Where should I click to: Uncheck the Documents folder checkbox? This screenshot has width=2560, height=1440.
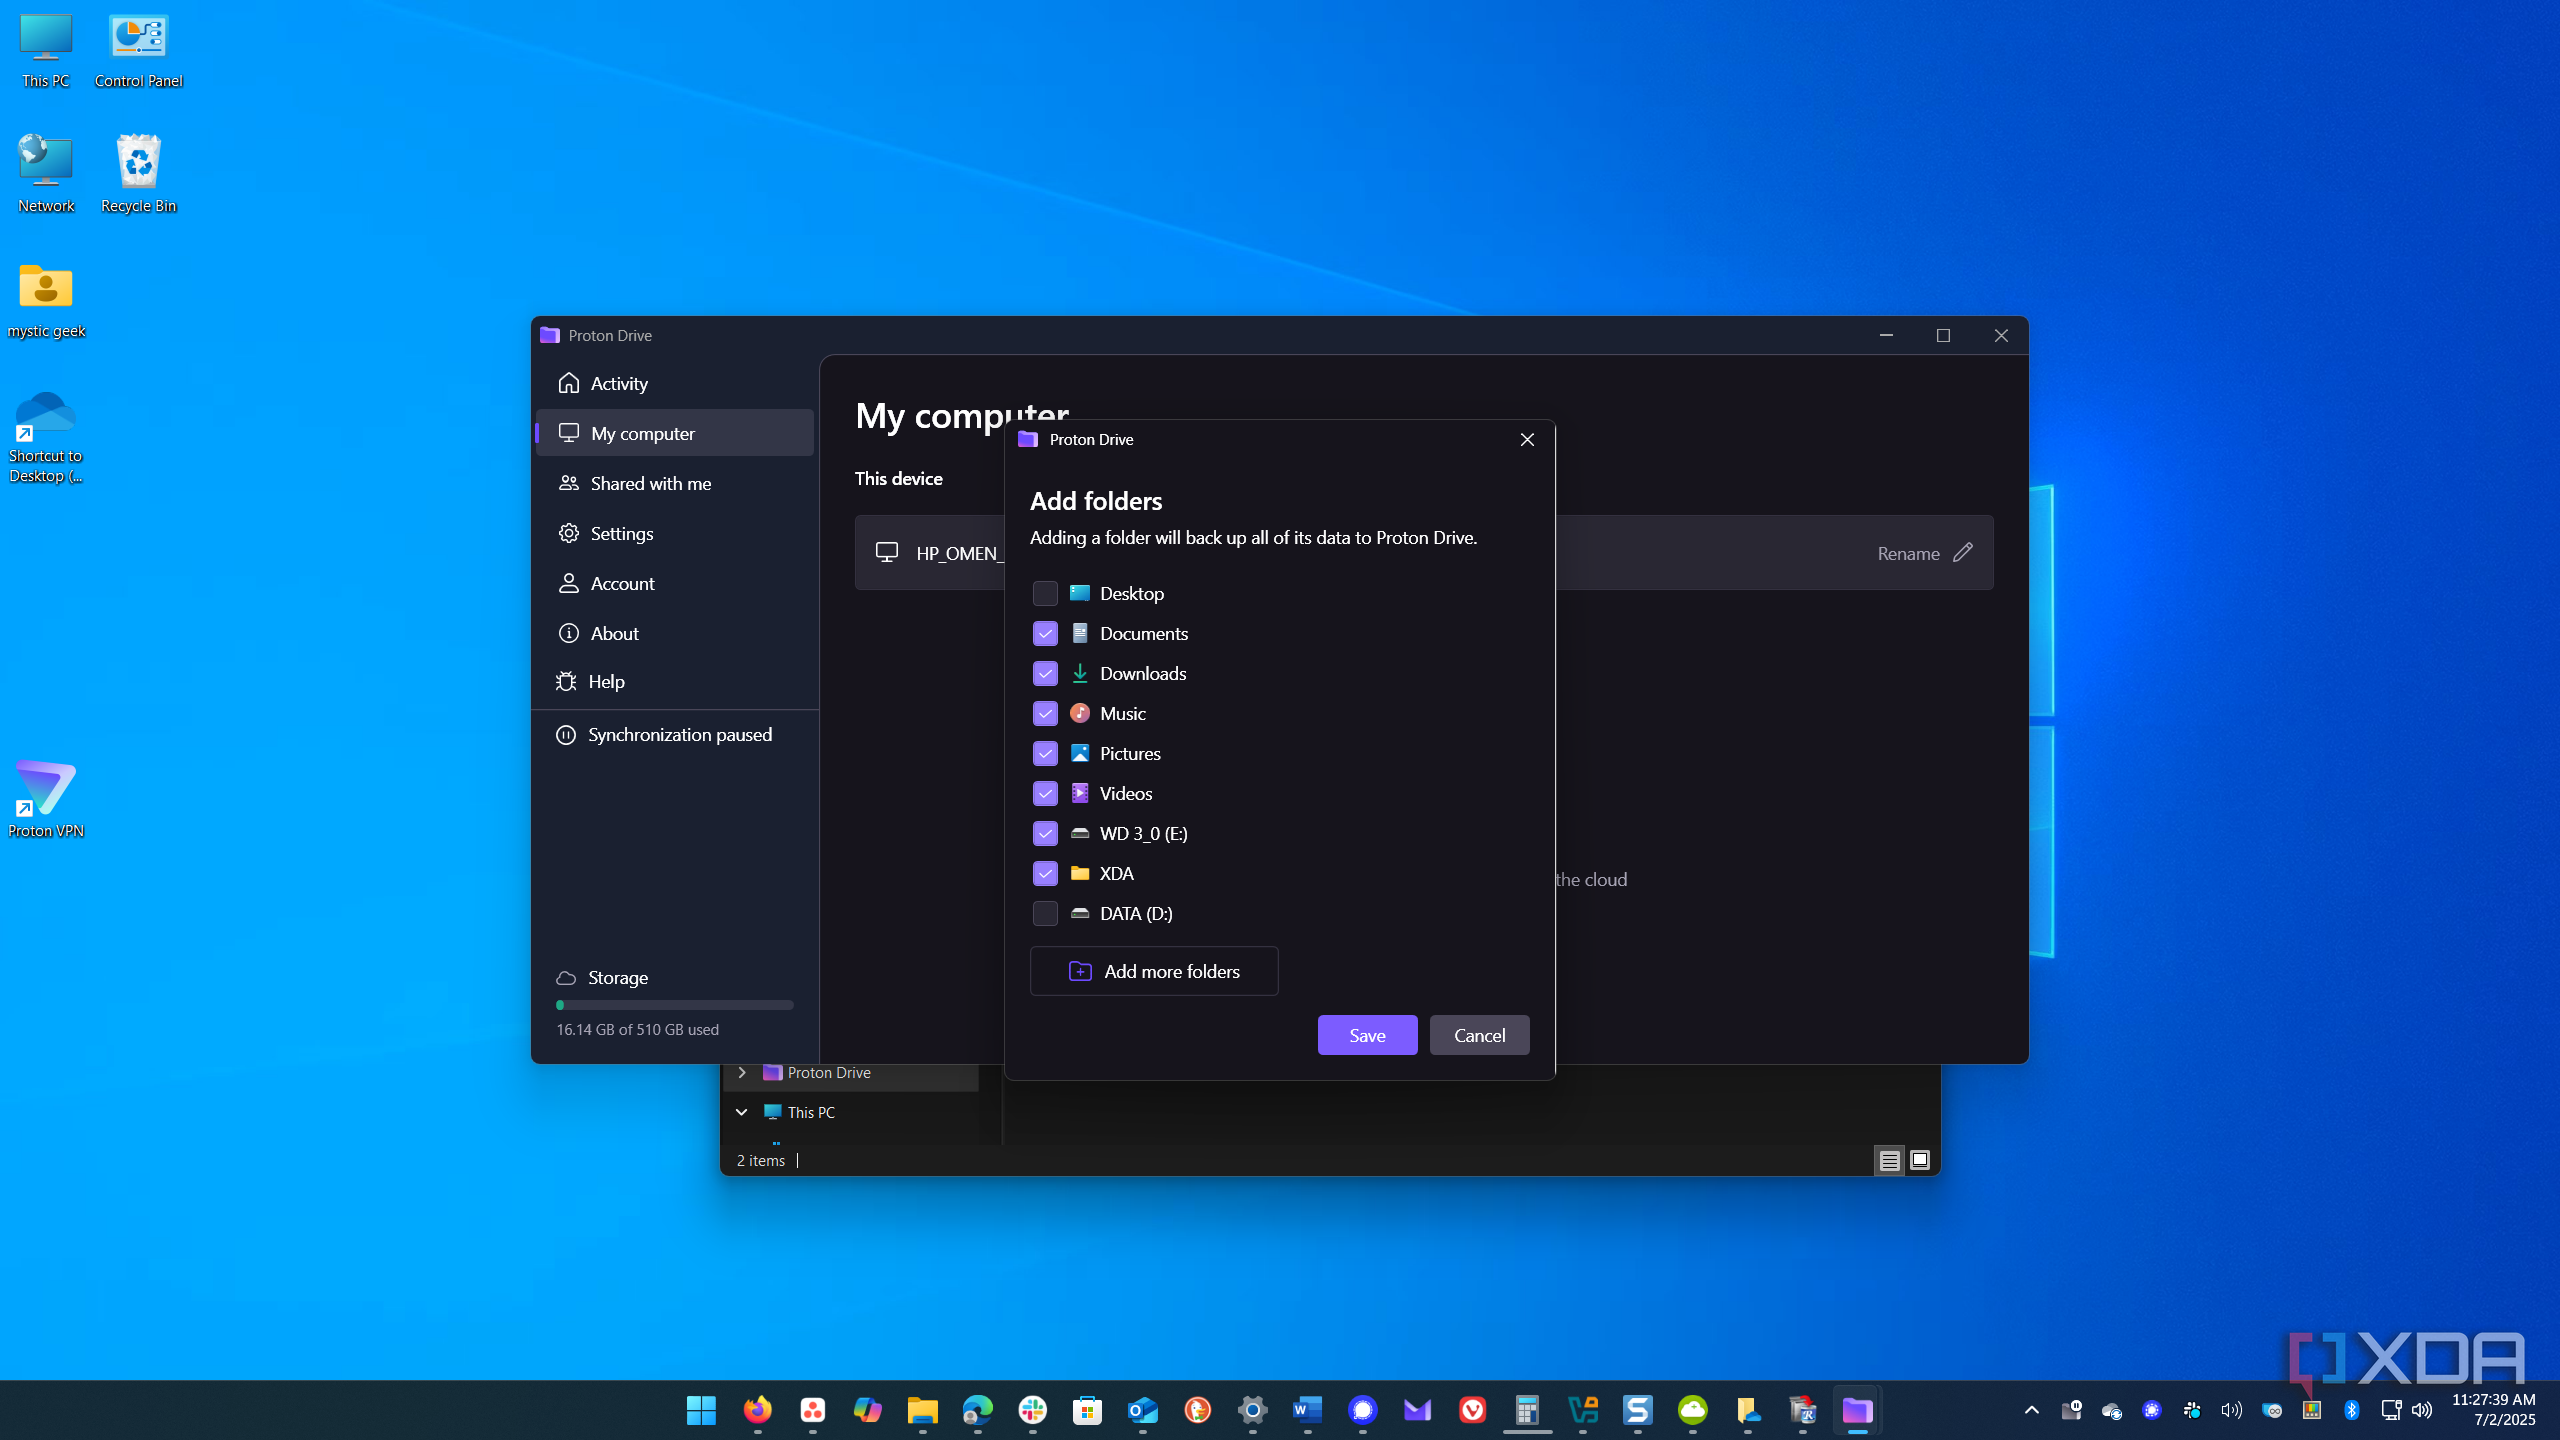pyautogui.click(x=1045, y=633)
